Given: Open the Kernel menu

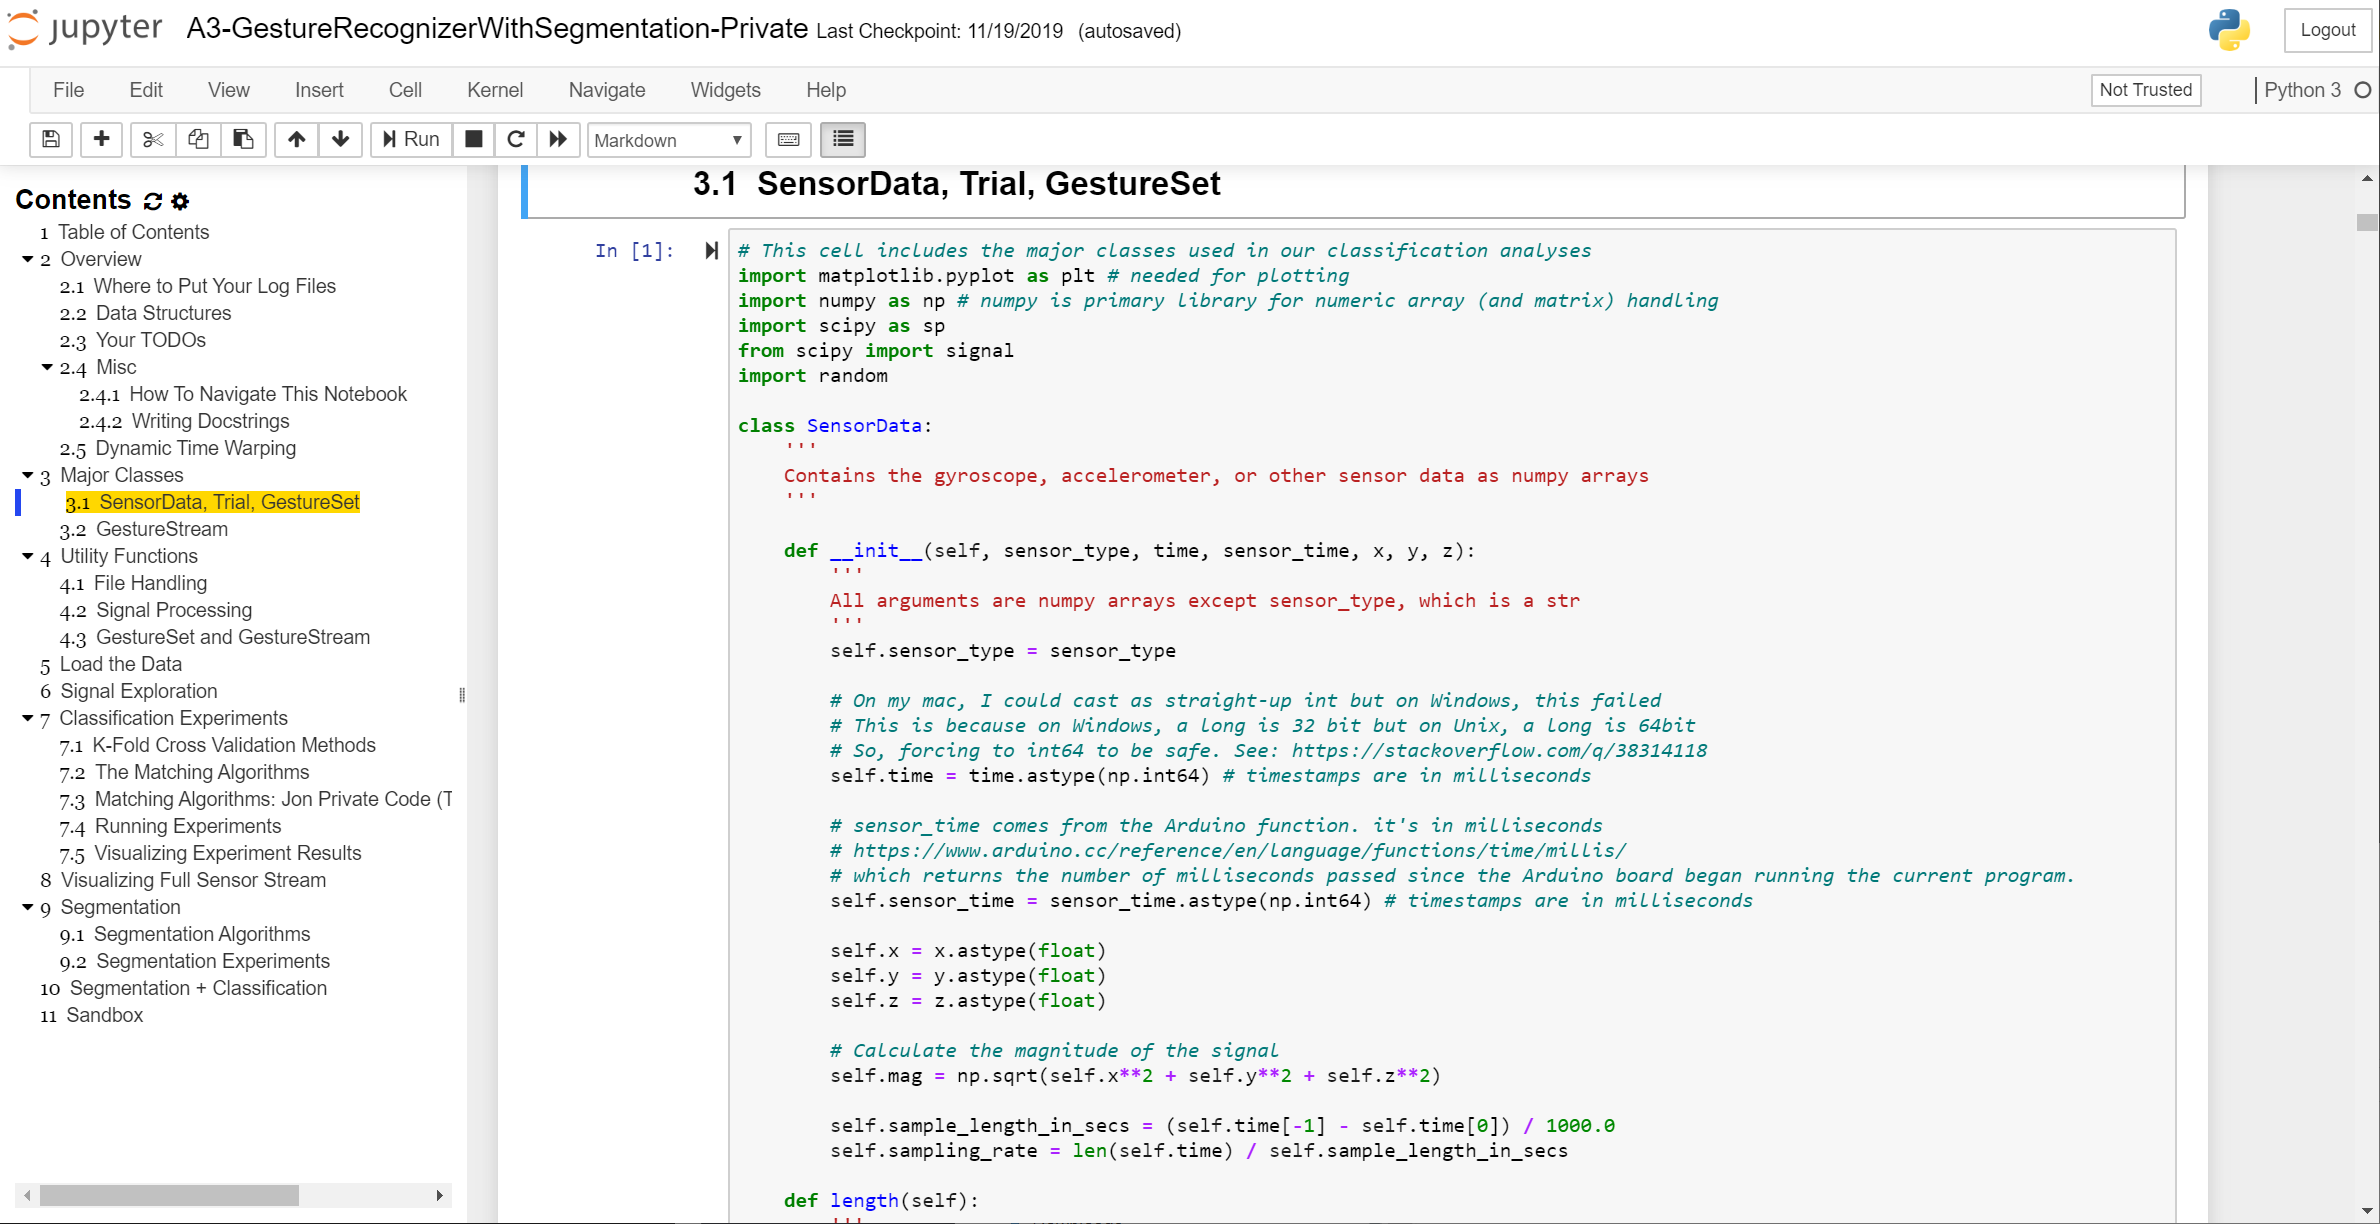Looking at the screenshot, I should pyautogui.click(x=493, y=89).
